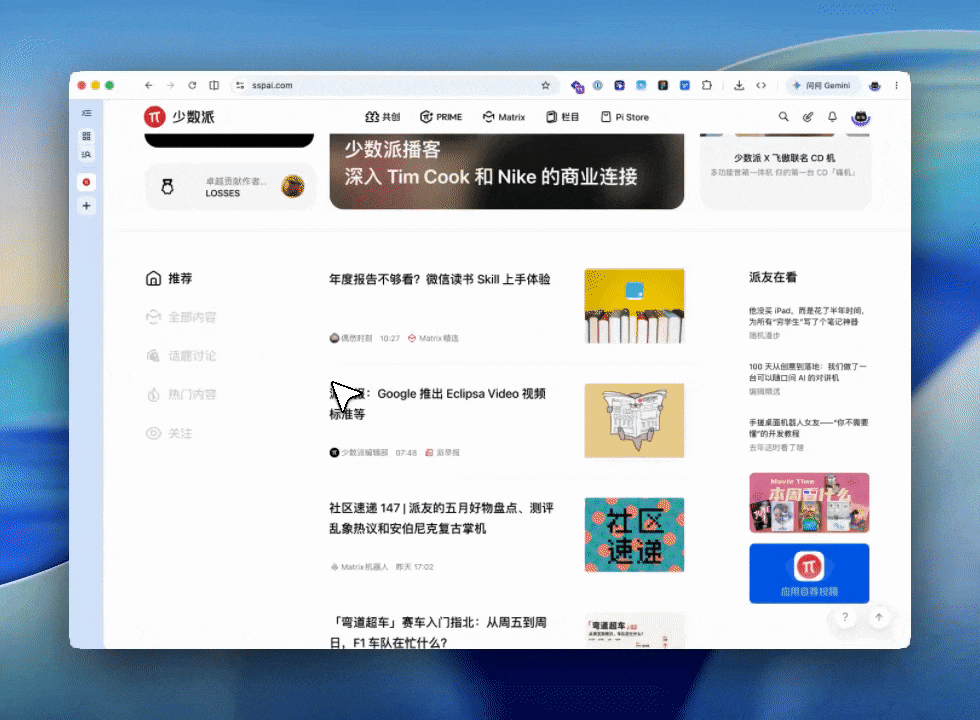
Task: Click the back to top arrow button
Action: [x=879, y=618]
